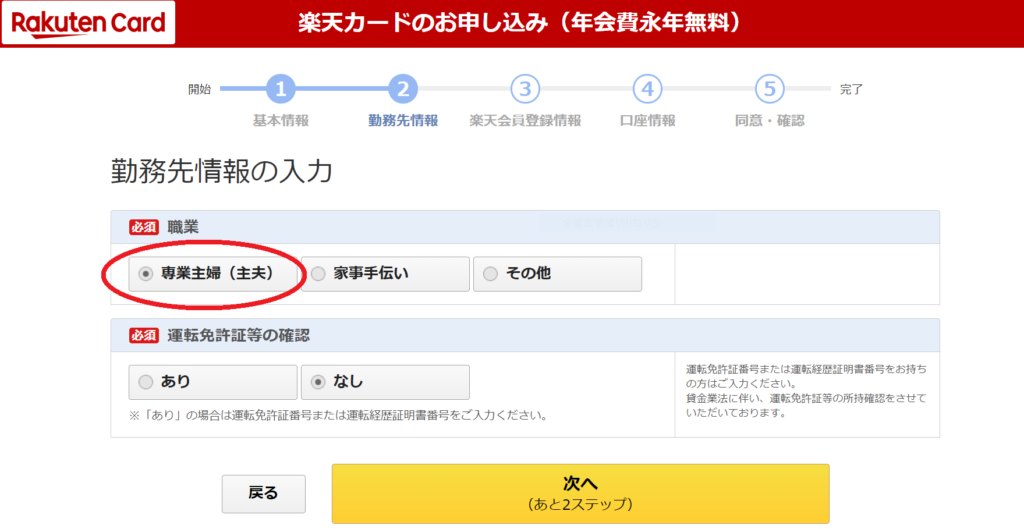Click the 口座情報 step label

[647, 121]
